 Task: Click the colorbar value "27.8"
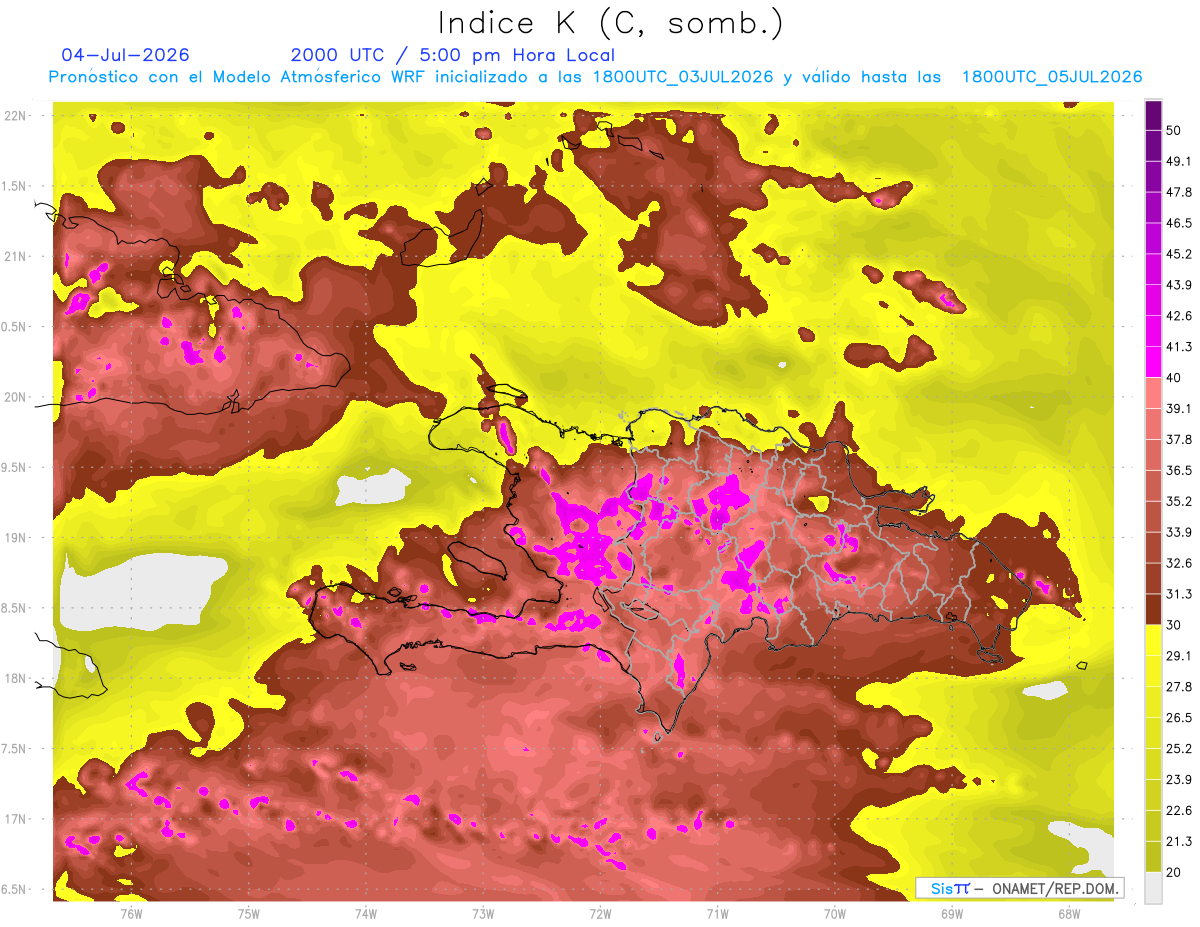tap(1179, 687)
